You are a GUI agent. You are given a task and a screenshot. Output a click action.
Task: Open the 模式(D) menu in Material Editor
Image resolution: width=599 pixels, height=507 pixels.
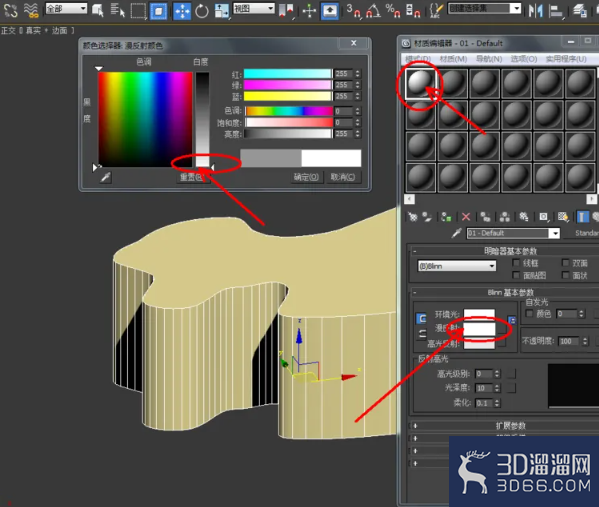tap(418, 59)
